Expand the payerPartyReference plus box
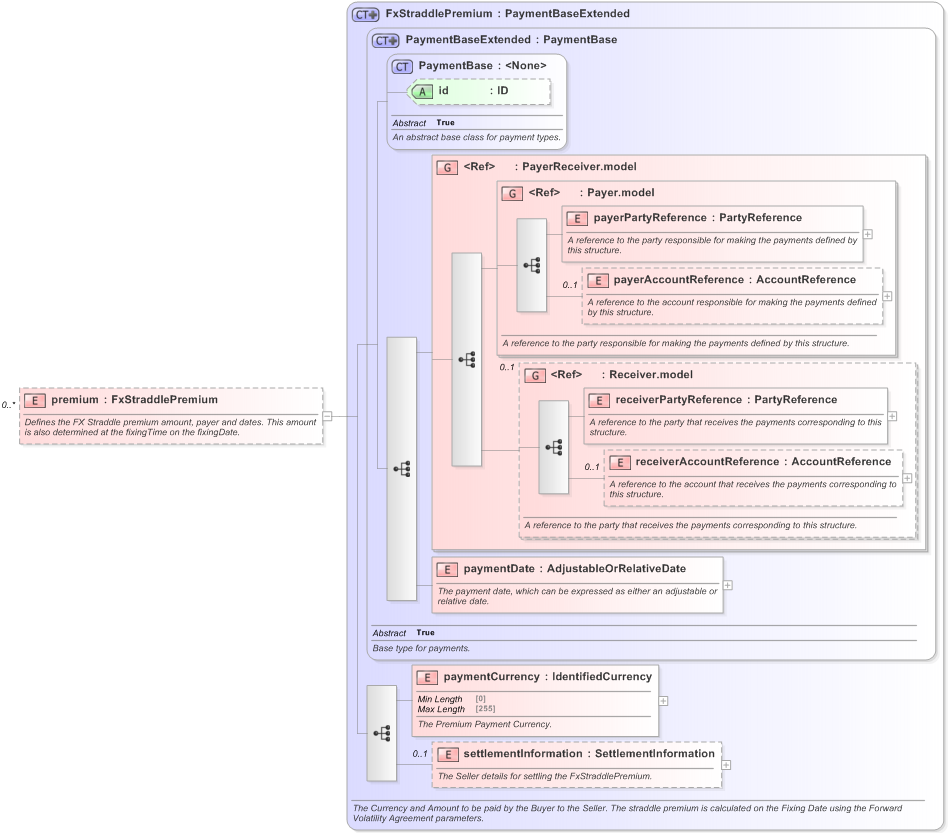The width and height of the screenshot is (948, 833). coord(868,234)
